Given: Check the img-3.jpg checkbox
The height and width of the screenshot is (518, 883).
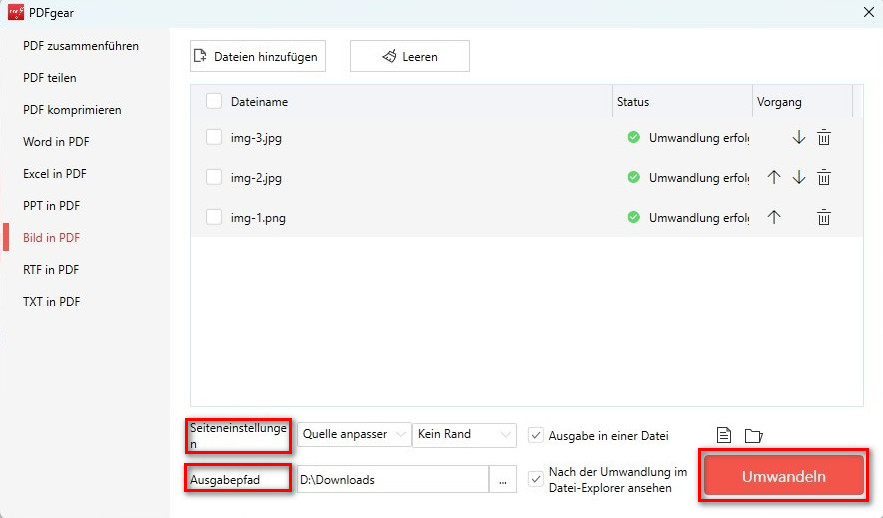Looking at the screenshot, I should [x=214, y=137].
